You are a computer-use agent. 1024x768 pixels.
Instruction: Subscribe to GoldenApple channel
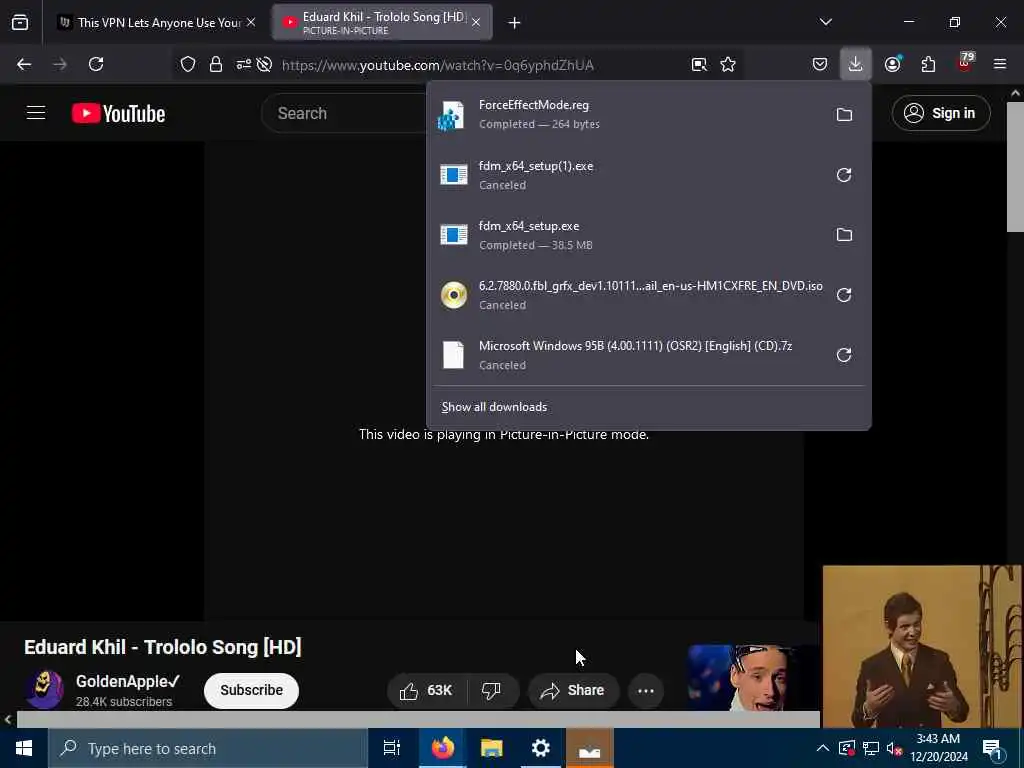pos(251,690)
